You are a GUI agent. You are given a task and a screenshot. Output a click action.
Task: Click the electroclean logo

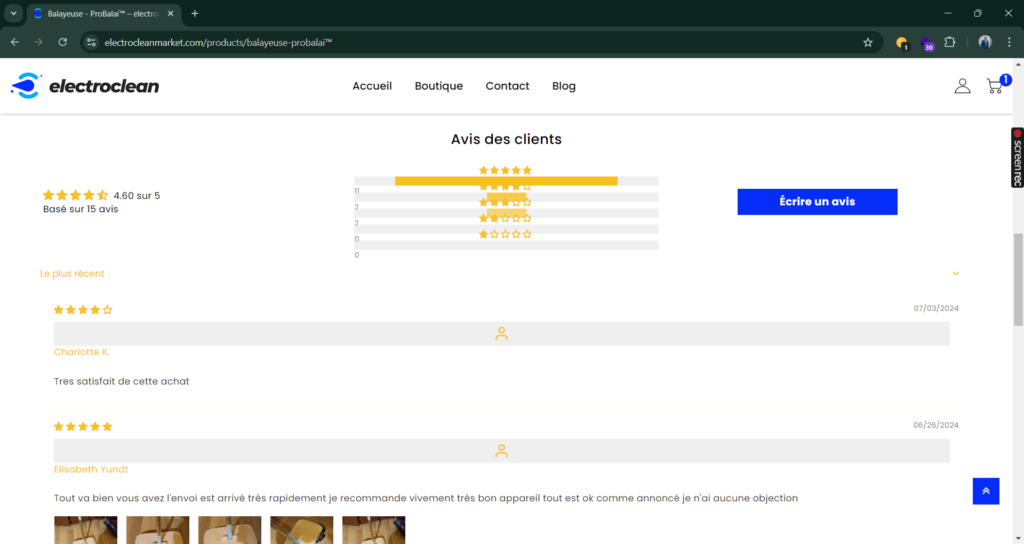pyautogui.click(x=85, y=86)
